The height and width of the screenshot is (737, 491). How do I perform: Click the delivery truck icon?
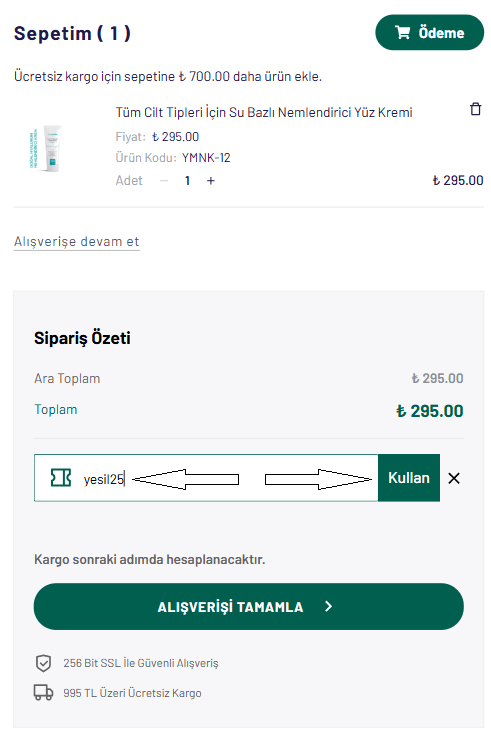[43, 692]
